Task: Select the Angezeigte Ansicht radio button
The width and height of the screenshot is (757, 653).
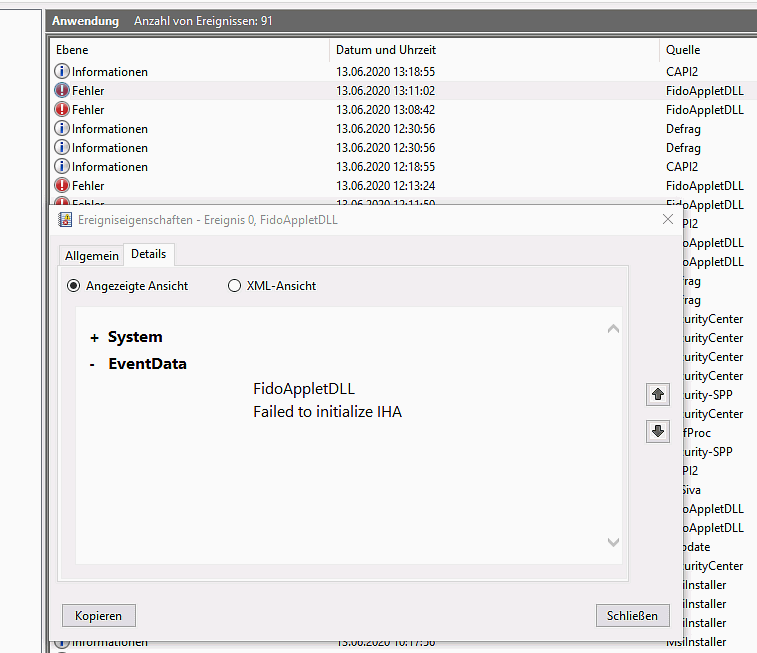Action: pos(73,286)
